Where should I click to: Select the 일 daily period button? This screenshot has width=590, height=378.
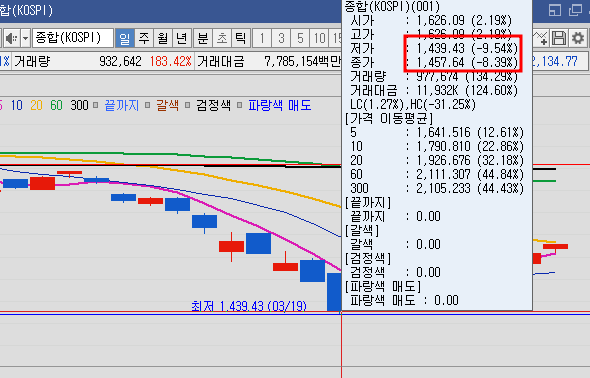125,38
